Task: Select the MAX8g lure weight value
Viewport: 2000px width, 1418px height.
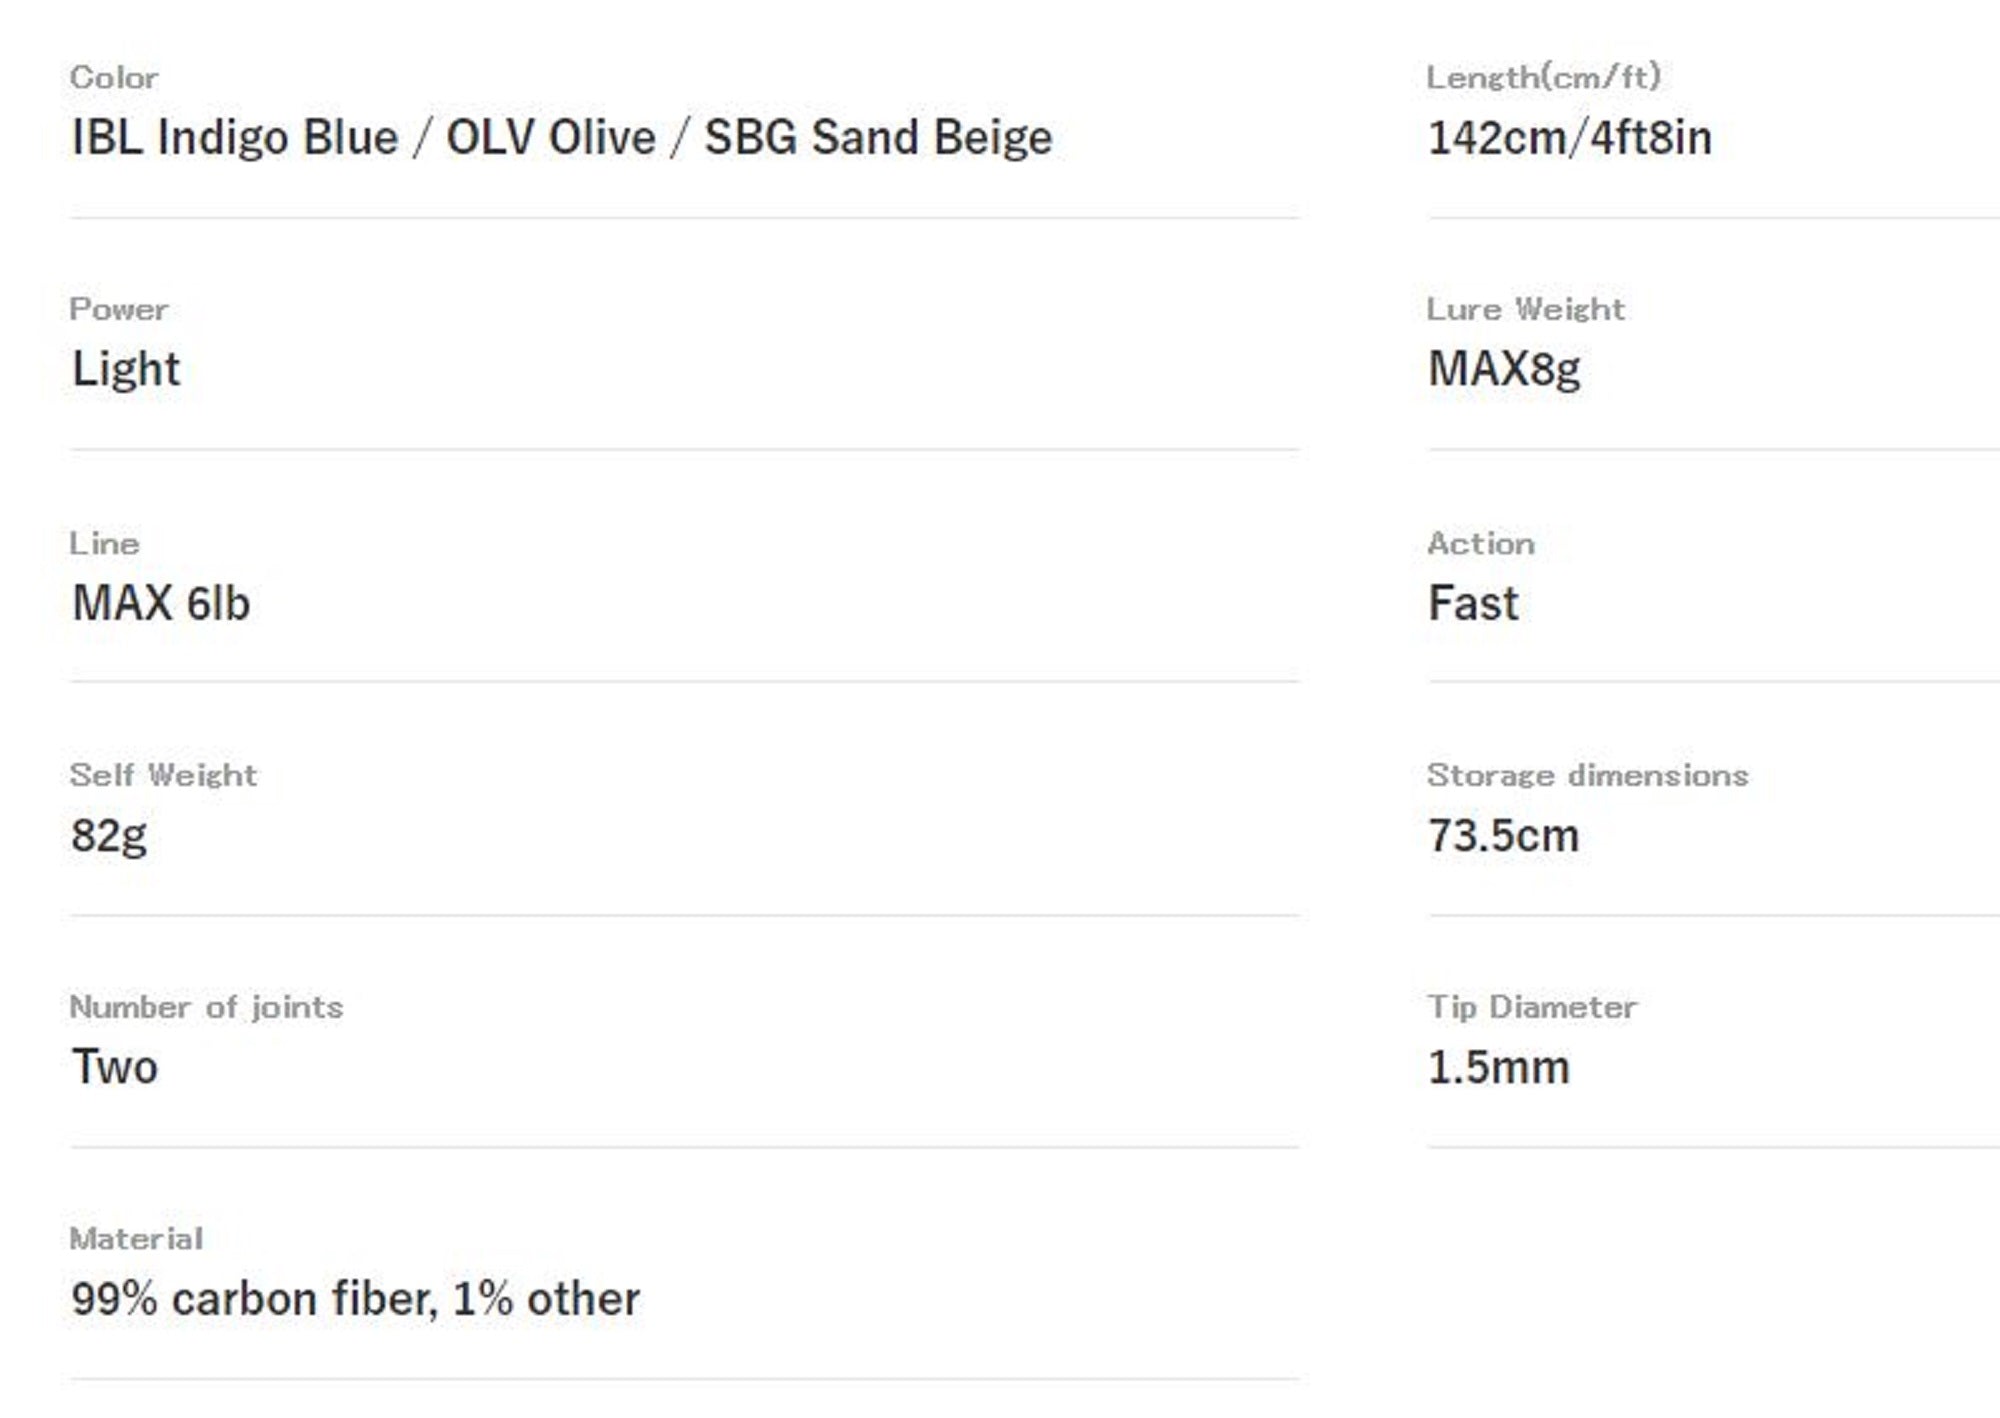Action: pos(1504,369)
